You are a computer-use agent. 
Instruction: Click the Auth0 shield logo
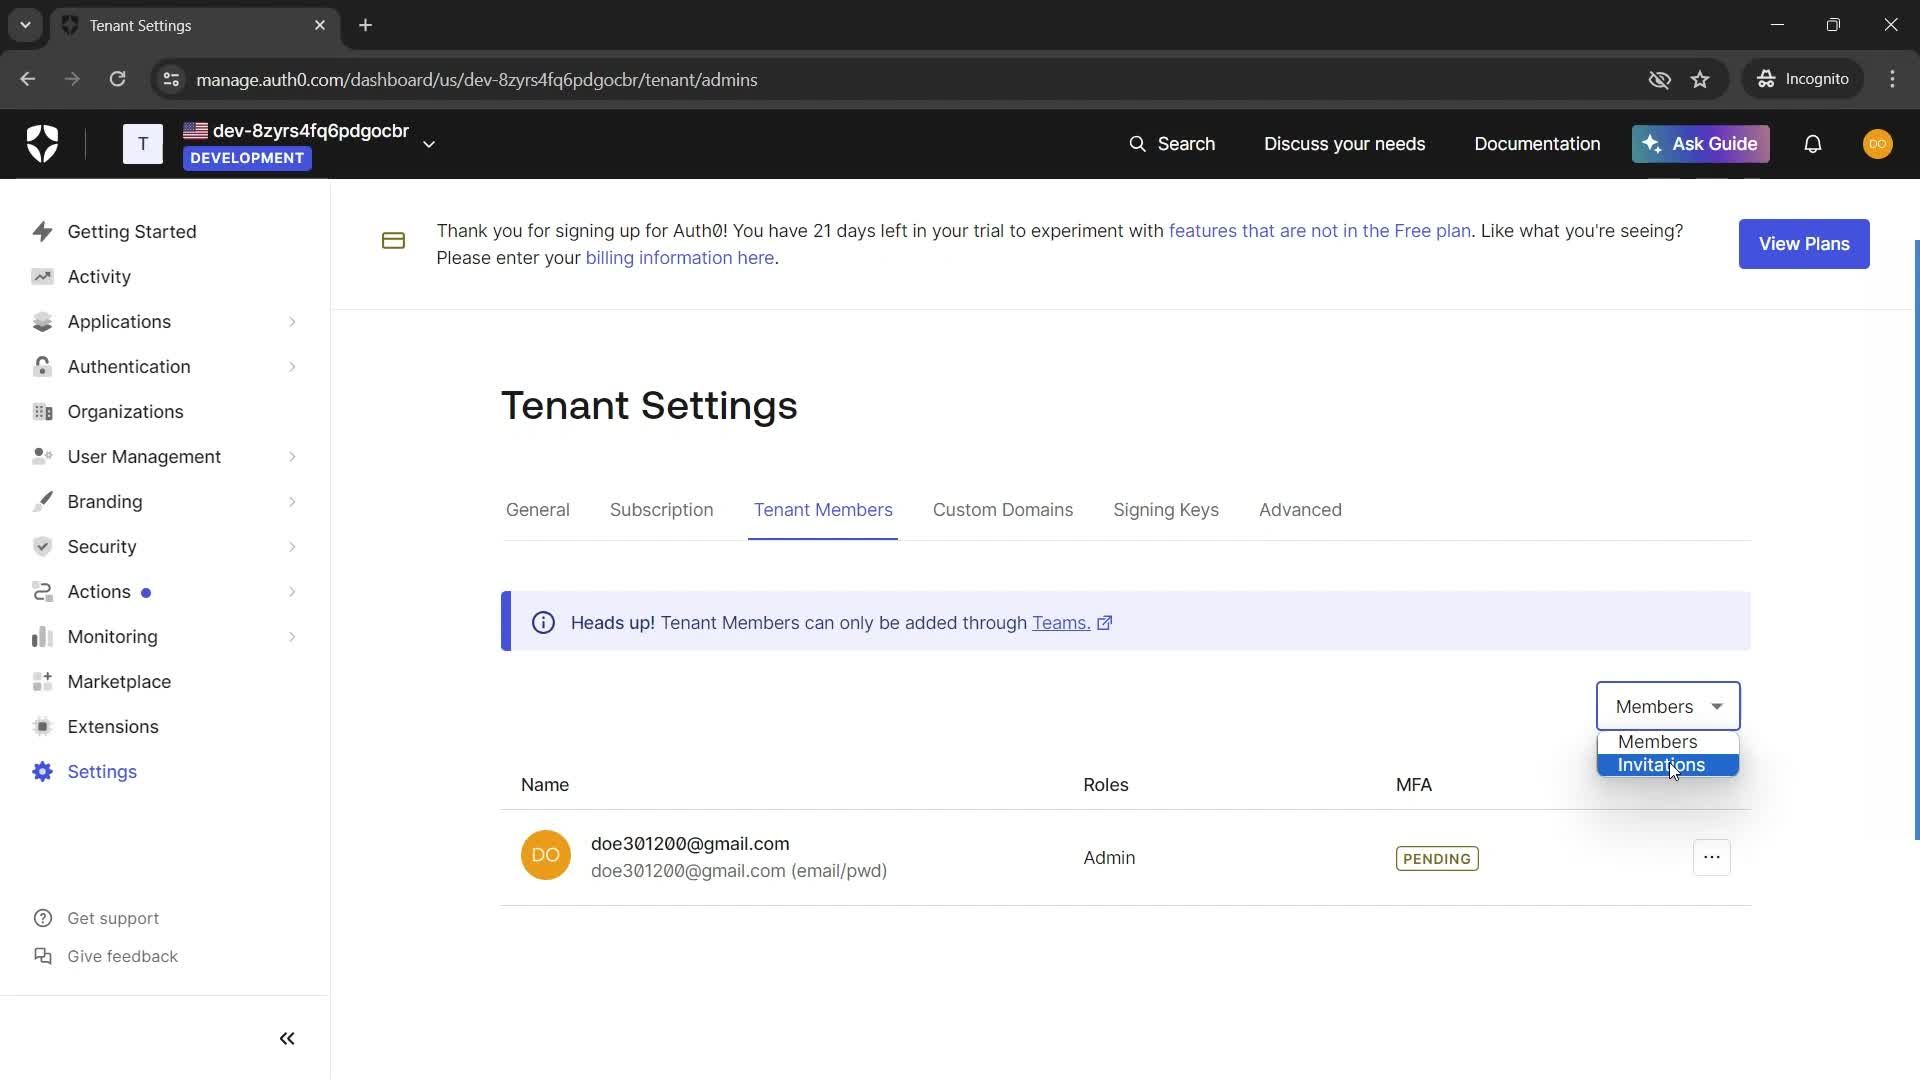click(x=42, y=144)
